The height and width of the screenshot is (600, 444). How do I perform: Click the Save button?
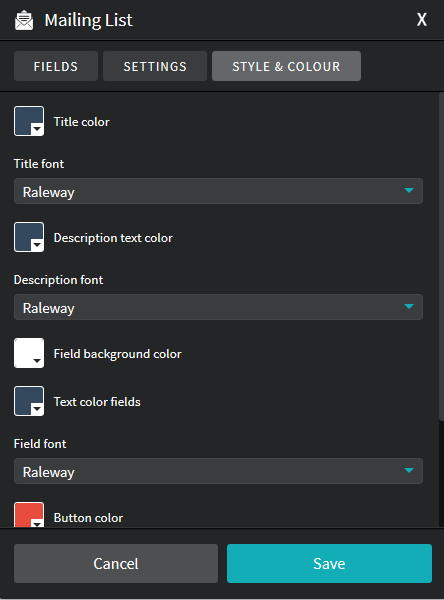point(329,564)
